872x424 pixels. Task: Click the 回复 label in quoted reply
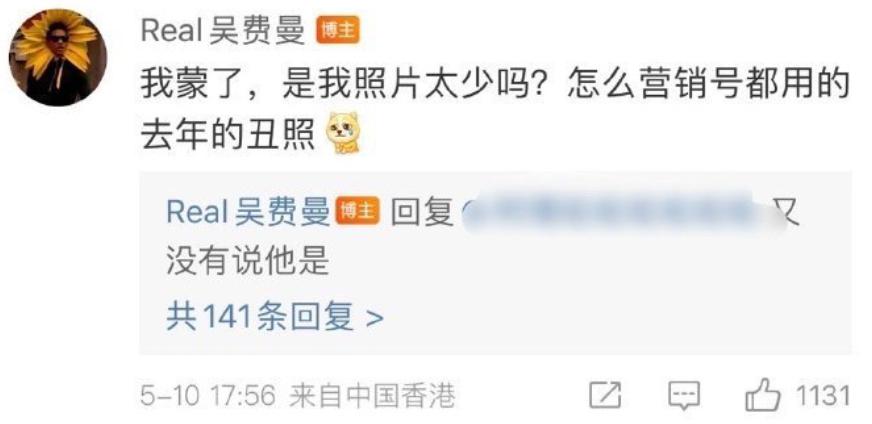tap(421, 213)
